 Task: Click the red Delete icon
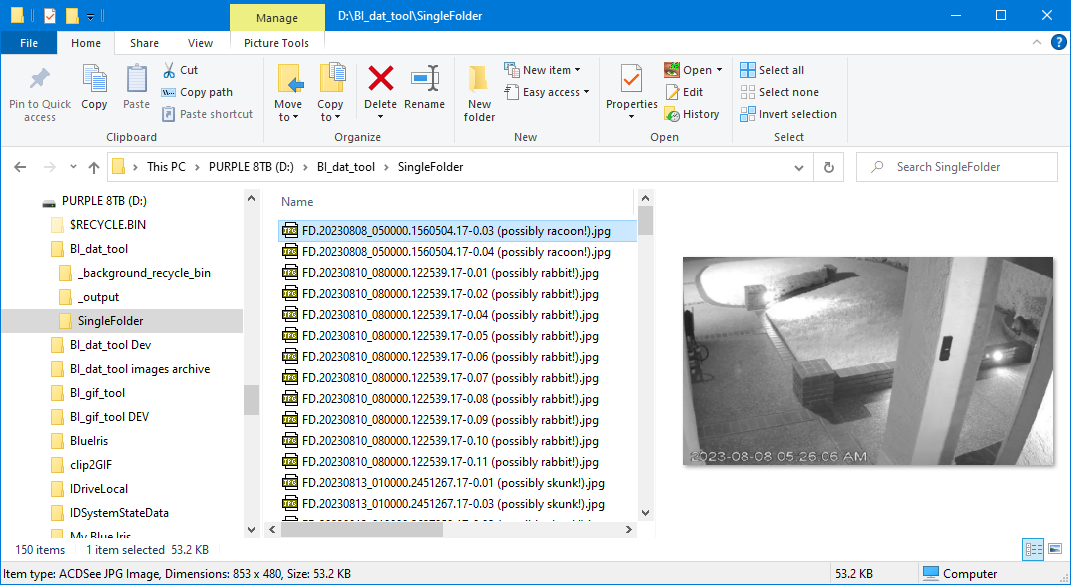pos(380,80)
